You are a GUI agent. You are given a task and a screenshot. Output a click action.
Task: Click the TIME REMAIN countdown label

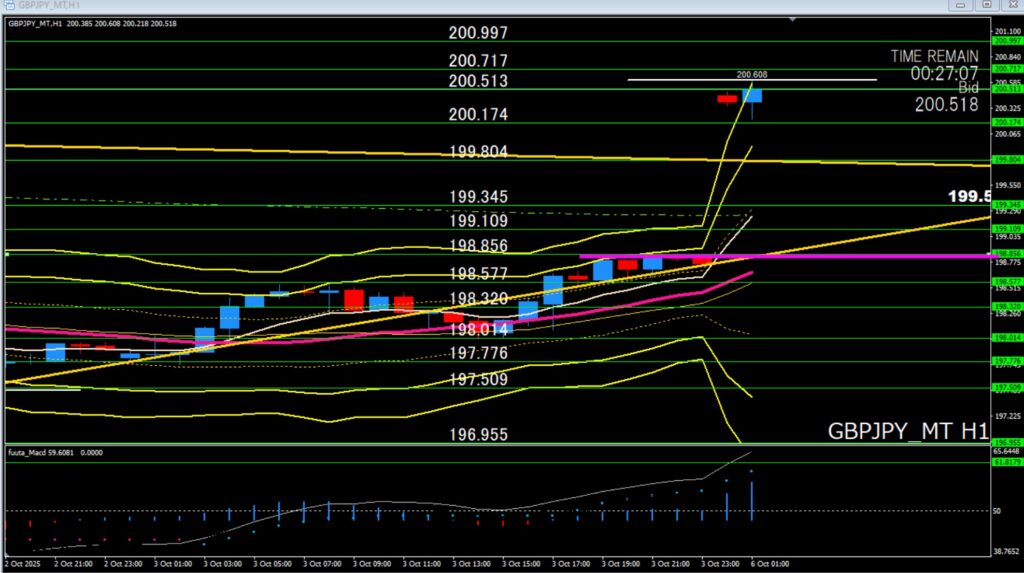[934, 65]
